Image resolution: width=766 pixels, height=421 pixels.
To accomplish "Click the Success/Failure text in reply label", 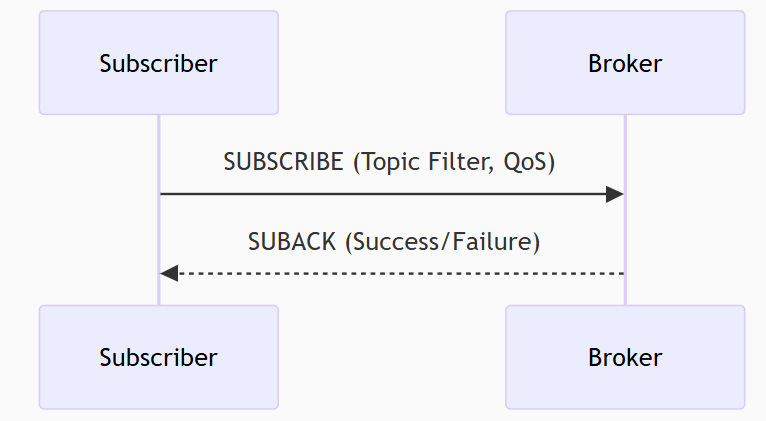I will tap(443, 242).
